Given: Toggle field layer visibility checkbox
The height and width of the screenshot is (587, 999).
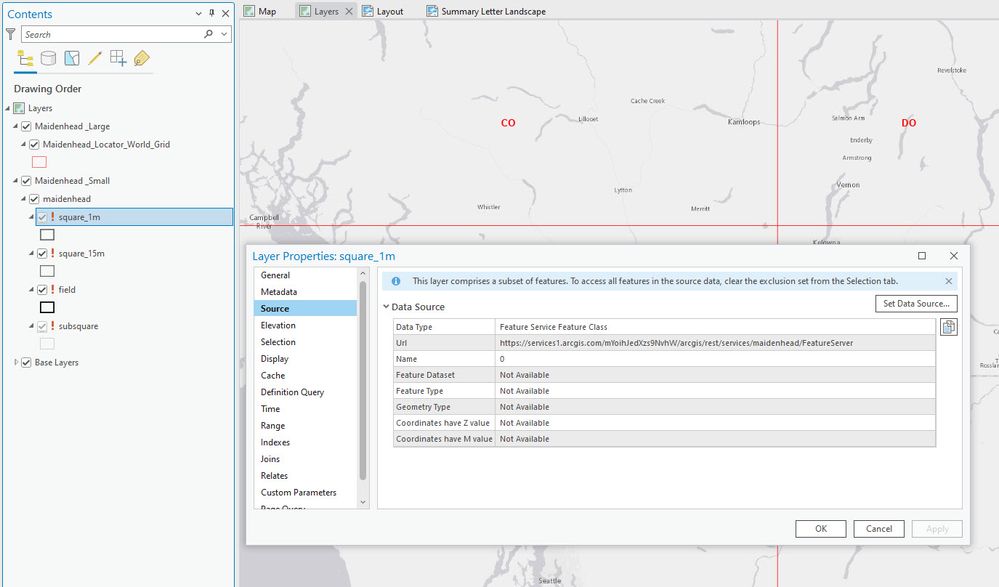Looking at the screenshot, I should coord(42,290).
